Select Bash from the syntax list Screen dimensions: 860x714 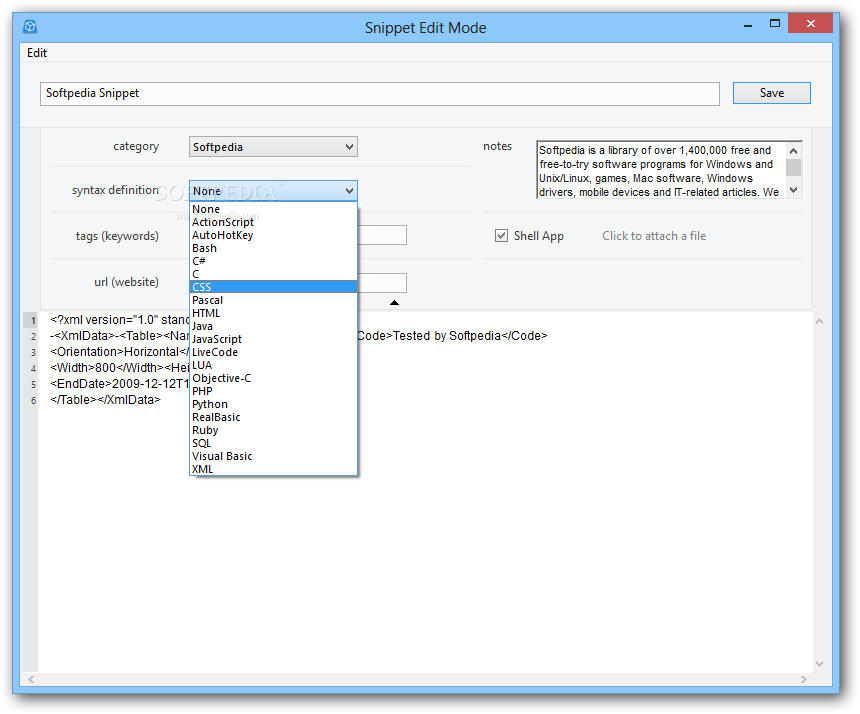point(273,248)
